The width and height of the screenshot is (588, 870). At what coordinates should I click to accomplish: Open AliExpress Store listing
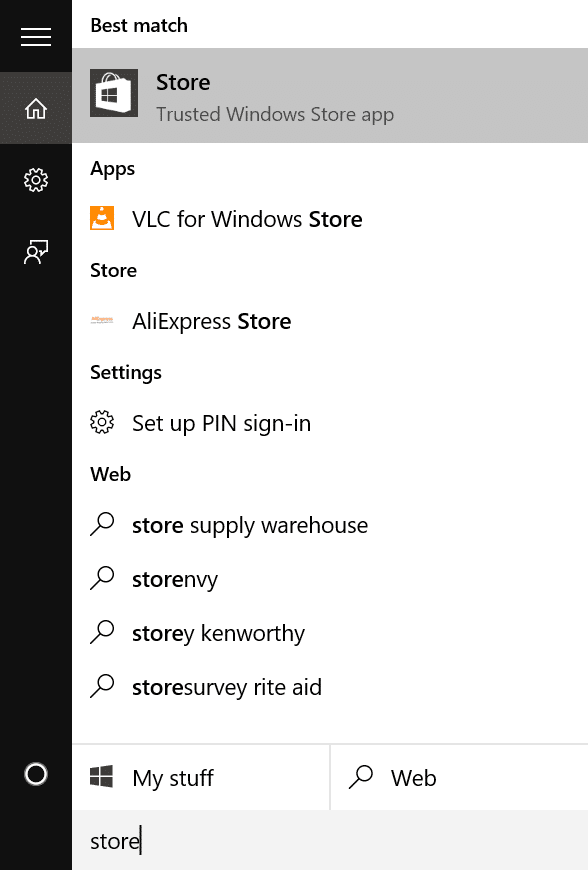coord(330,321)
